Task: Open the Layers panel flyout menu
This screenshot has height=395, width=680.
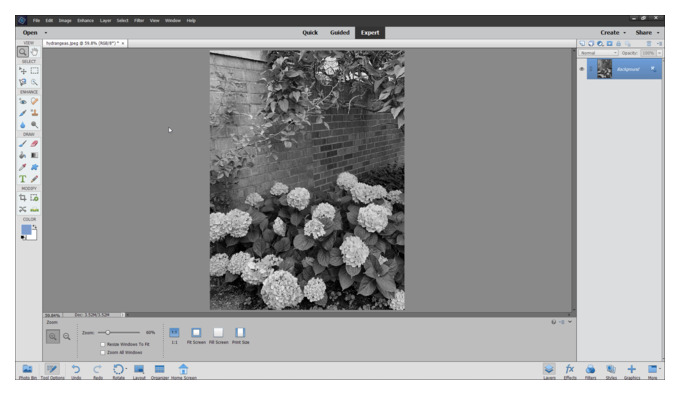Action: click(x=659, y=44)
